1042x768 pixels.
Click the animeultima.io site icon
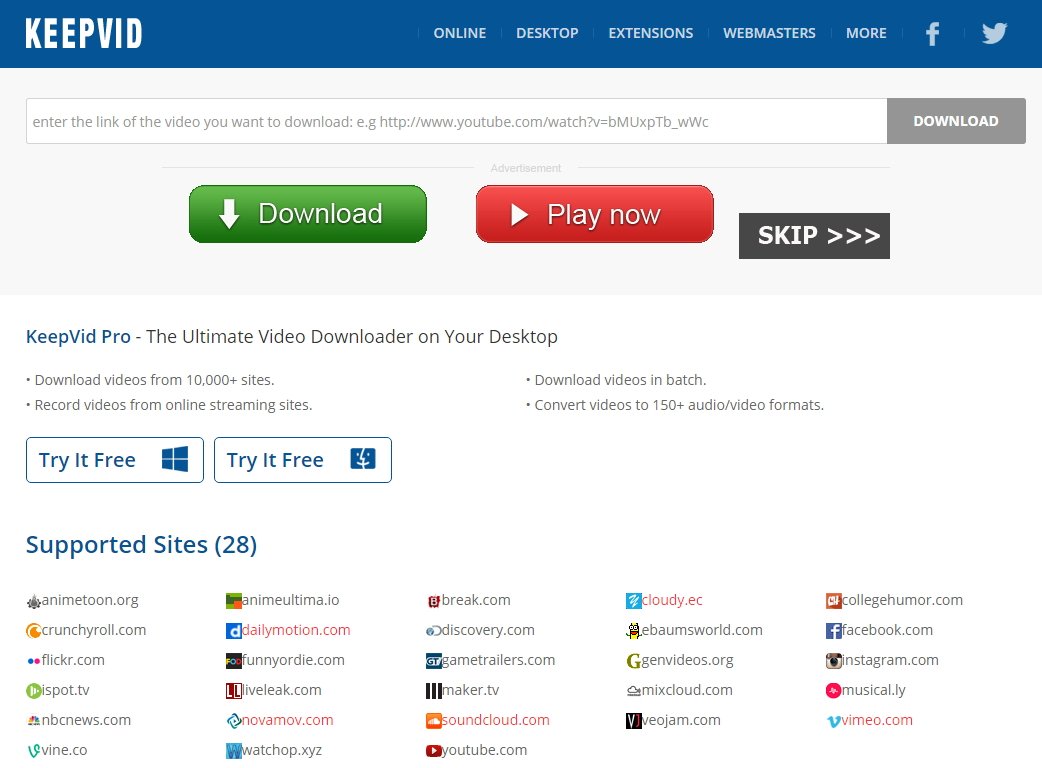click(x=234, y=601)
